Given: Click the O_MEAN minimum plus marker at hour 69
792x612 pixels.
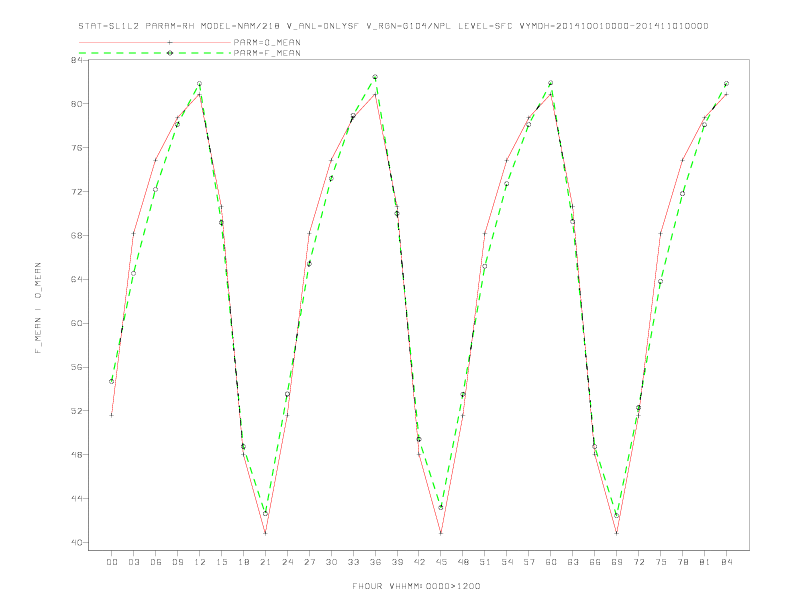Looking at the screenshot, I should click(x=617, y=533).
